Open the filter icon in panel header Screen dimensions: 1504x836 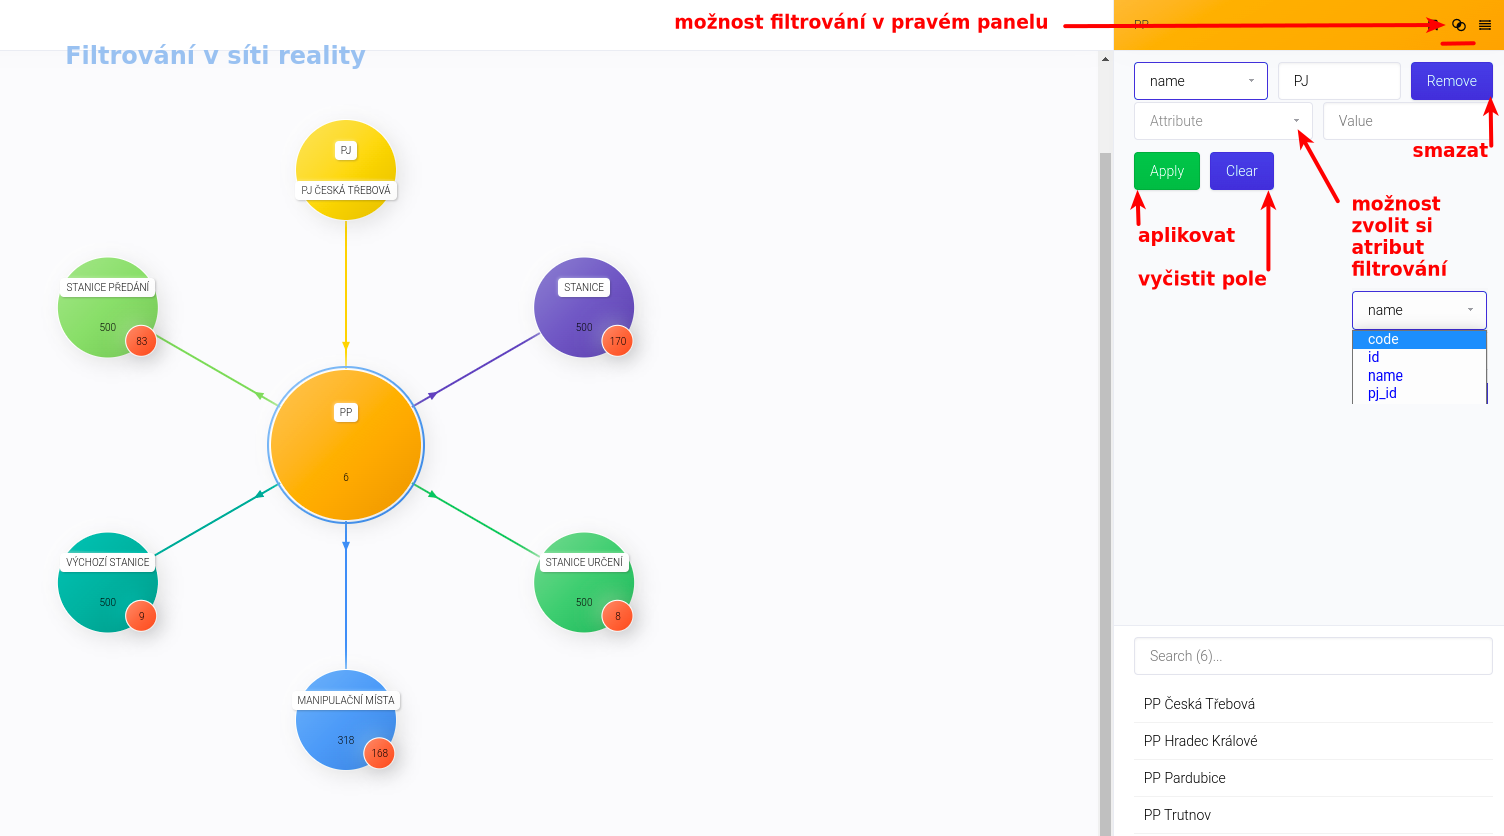[x=1458, y=25]
